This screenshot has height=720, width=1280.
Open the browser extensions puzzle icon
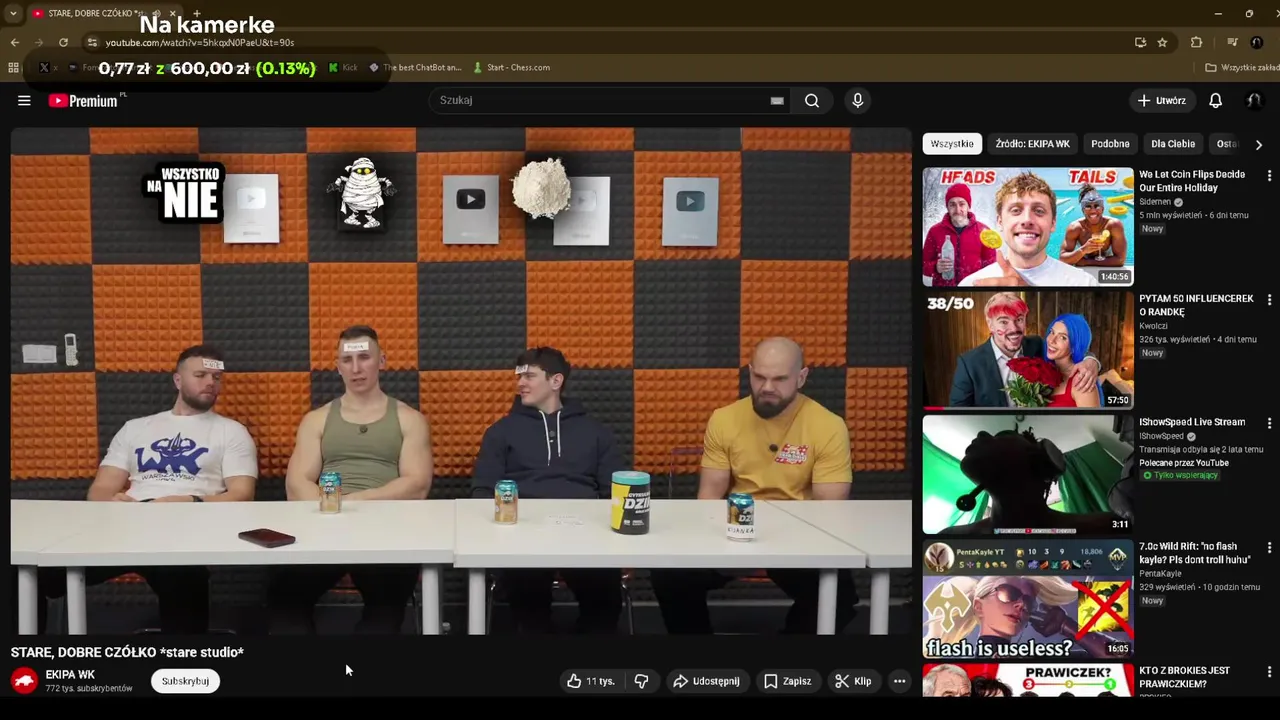click(1196, 42)
